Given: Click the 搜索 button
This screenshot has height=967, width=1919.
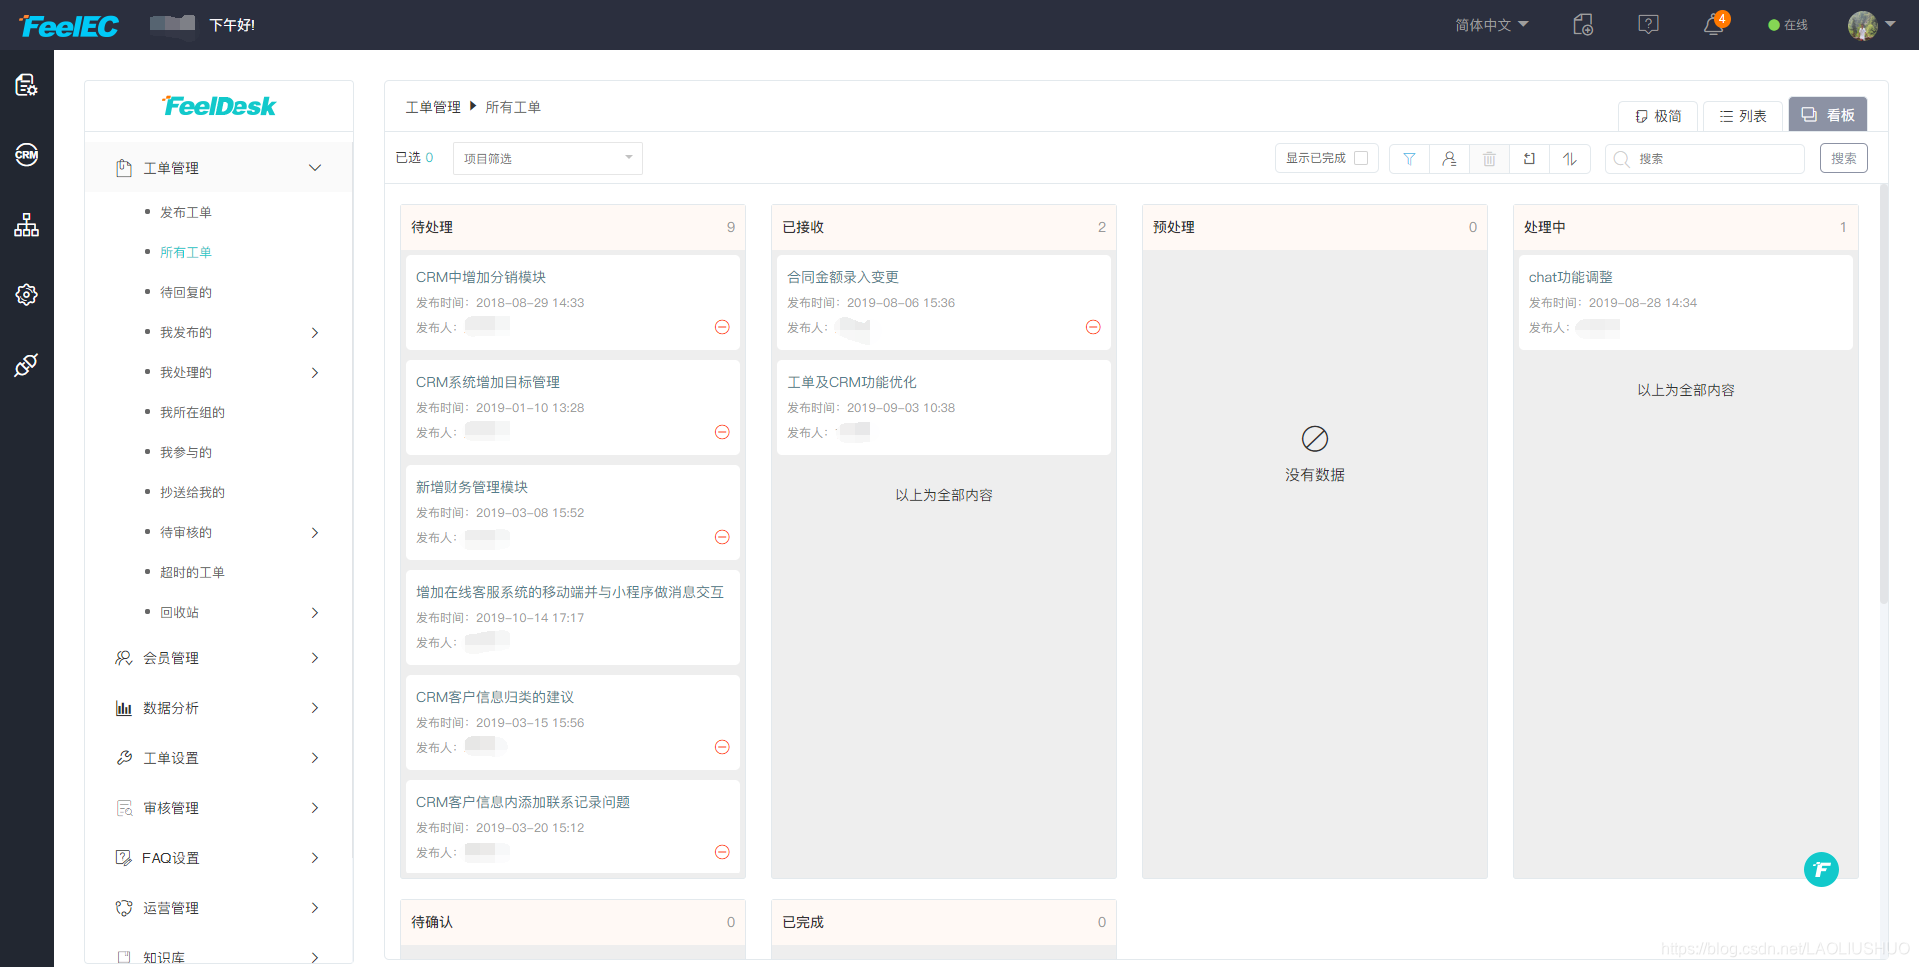Looking at the screenshot, I should point(1844,159).
